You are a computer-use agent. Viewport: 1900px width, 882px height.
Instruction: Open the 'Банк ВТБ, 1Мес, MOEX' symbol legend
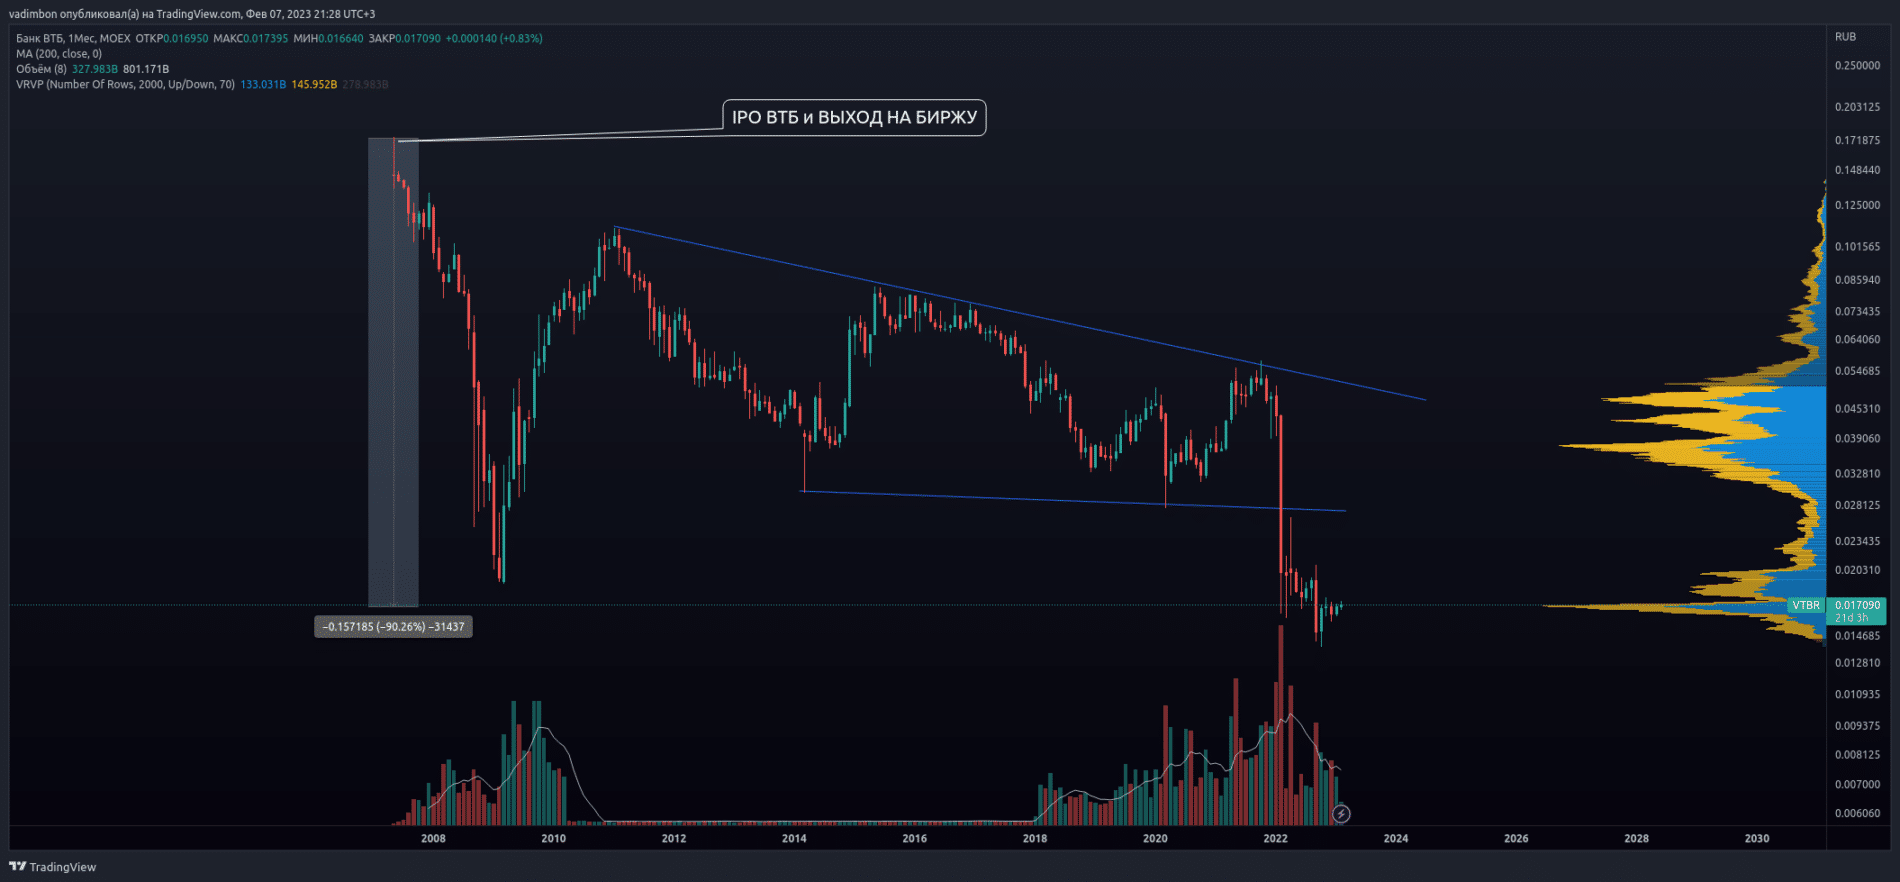pos(73,38)
